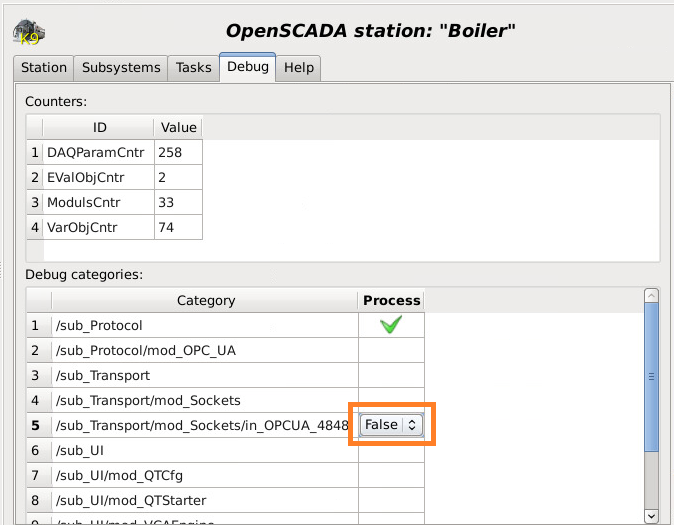
Task: Select the DAQParamCntr counter row
Action: coord(96,152)
